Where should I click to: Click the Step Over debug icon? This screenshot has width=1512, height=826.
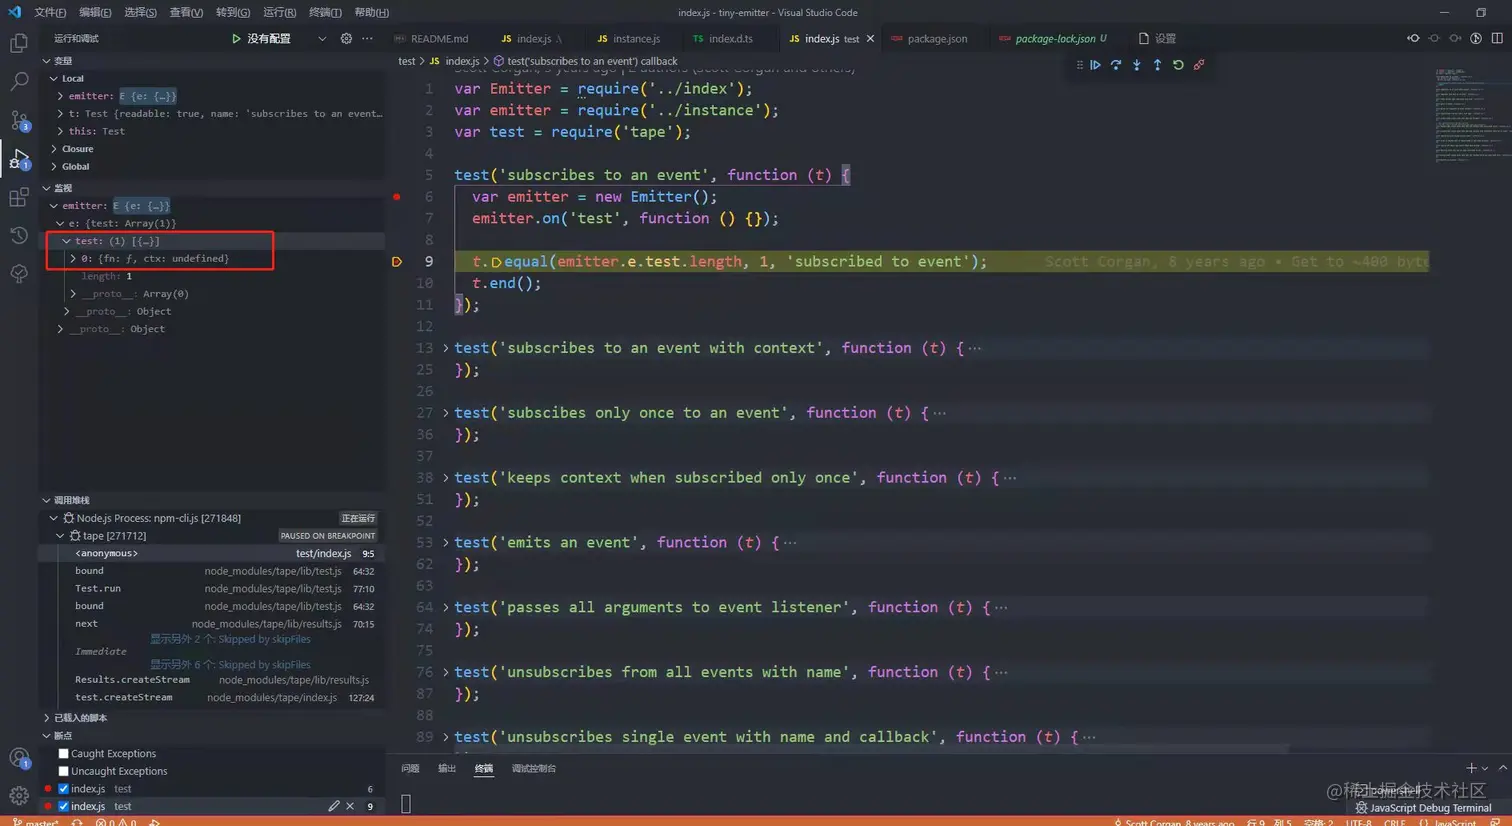coord(1116,65)
